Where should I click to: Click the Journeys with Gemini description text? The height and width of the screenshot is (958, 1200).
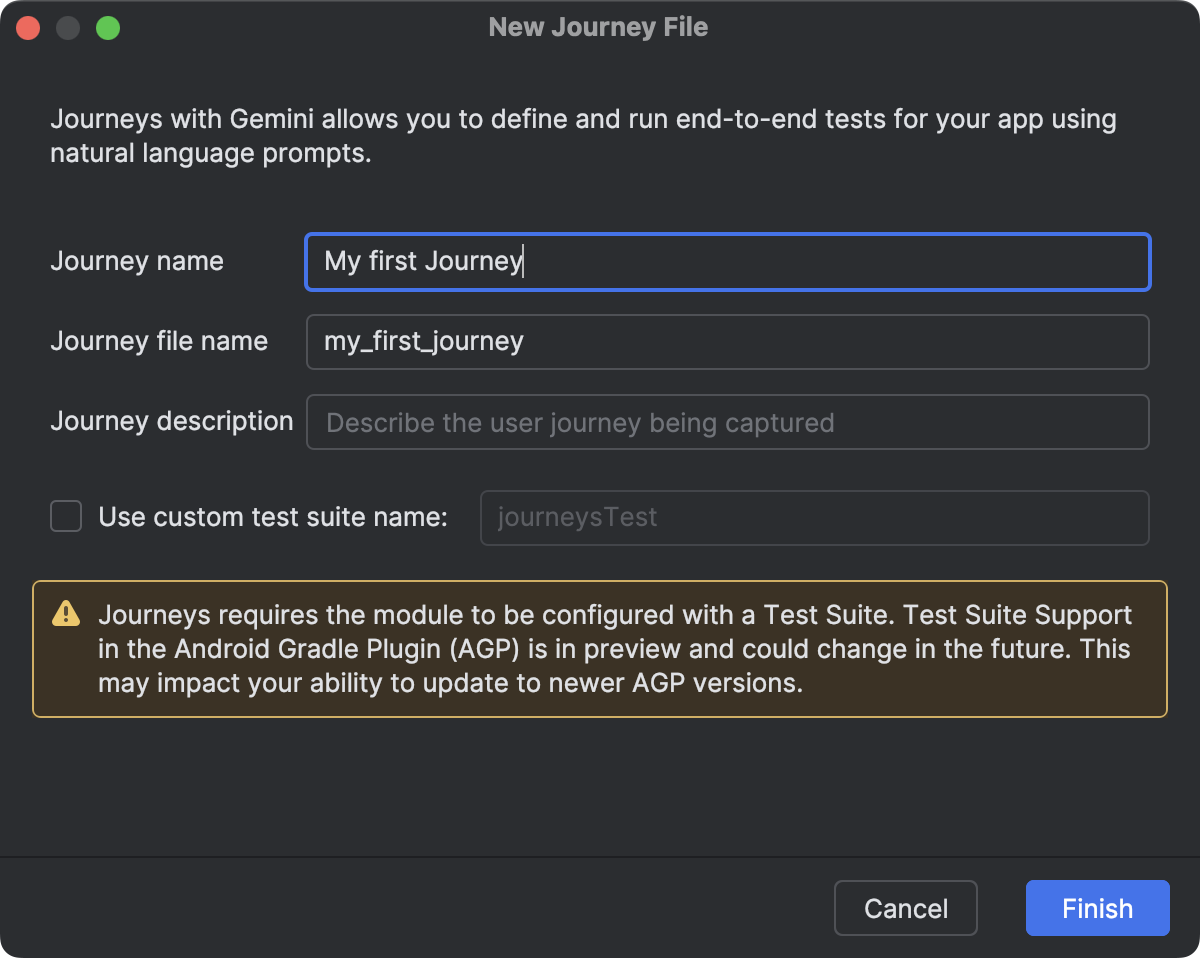coord(583,135)
